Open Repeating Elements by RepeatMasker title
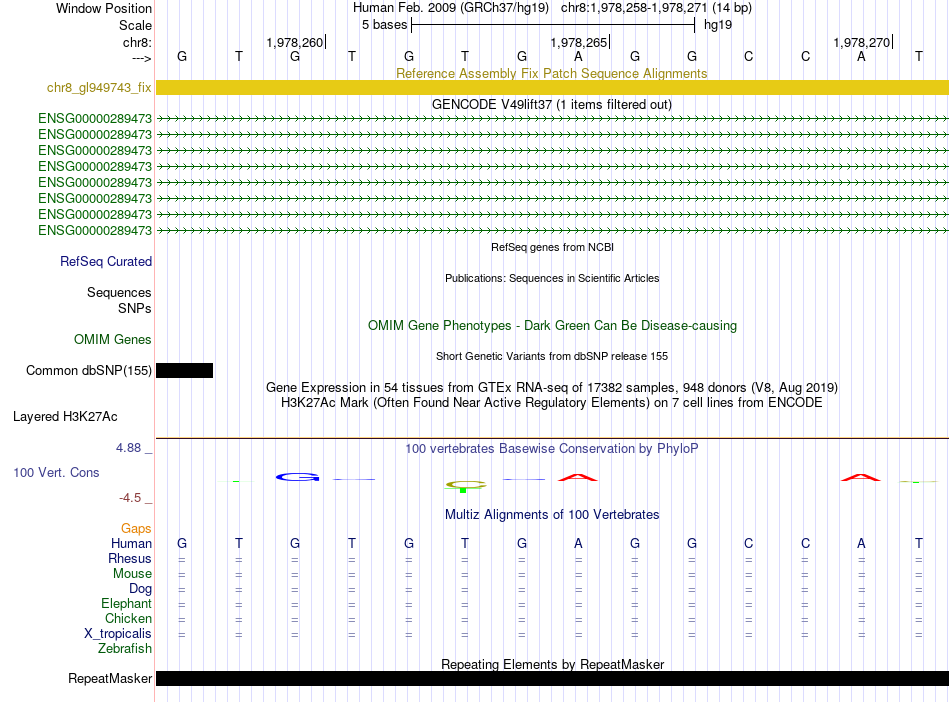Viewport: 950px width, 702px height. pos(553,664)
